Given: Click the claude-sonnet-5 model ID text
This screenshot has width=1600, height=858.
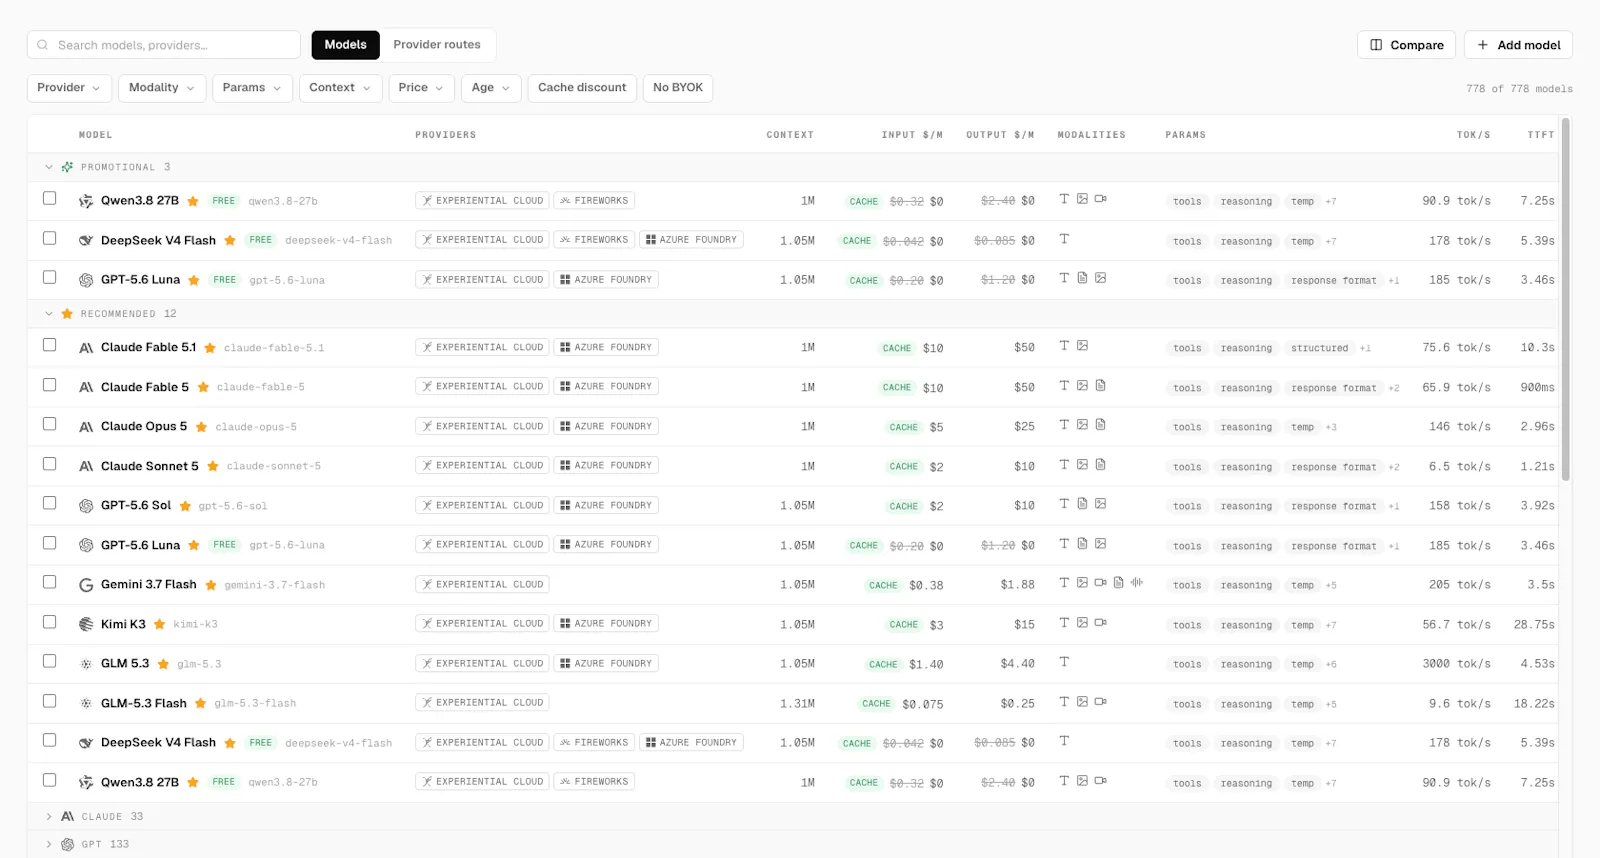Looking at the screenshot, I should point(273,467).
